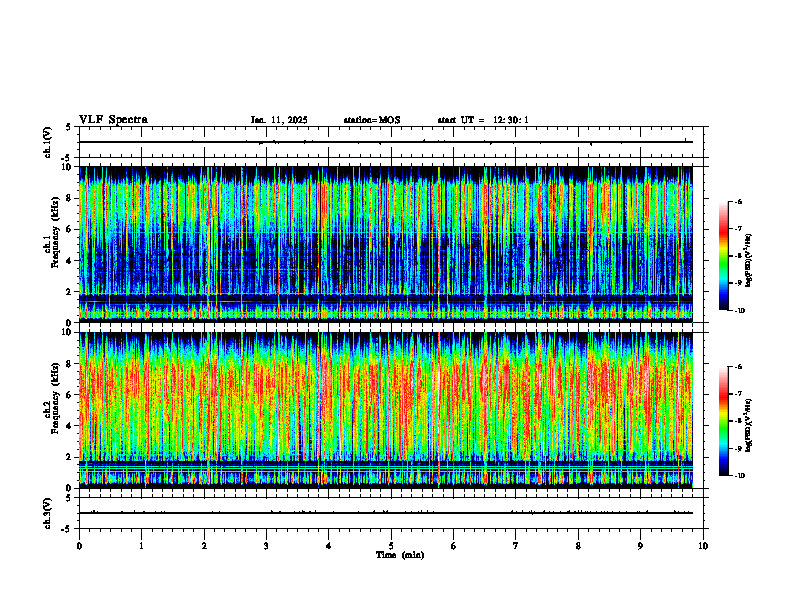Image resolution: width=792 pixels, height=612 pixels.
Task: Click the ch.1 spectrogram color scale bar
Action: pyautogui.click(x=724, y=256)
